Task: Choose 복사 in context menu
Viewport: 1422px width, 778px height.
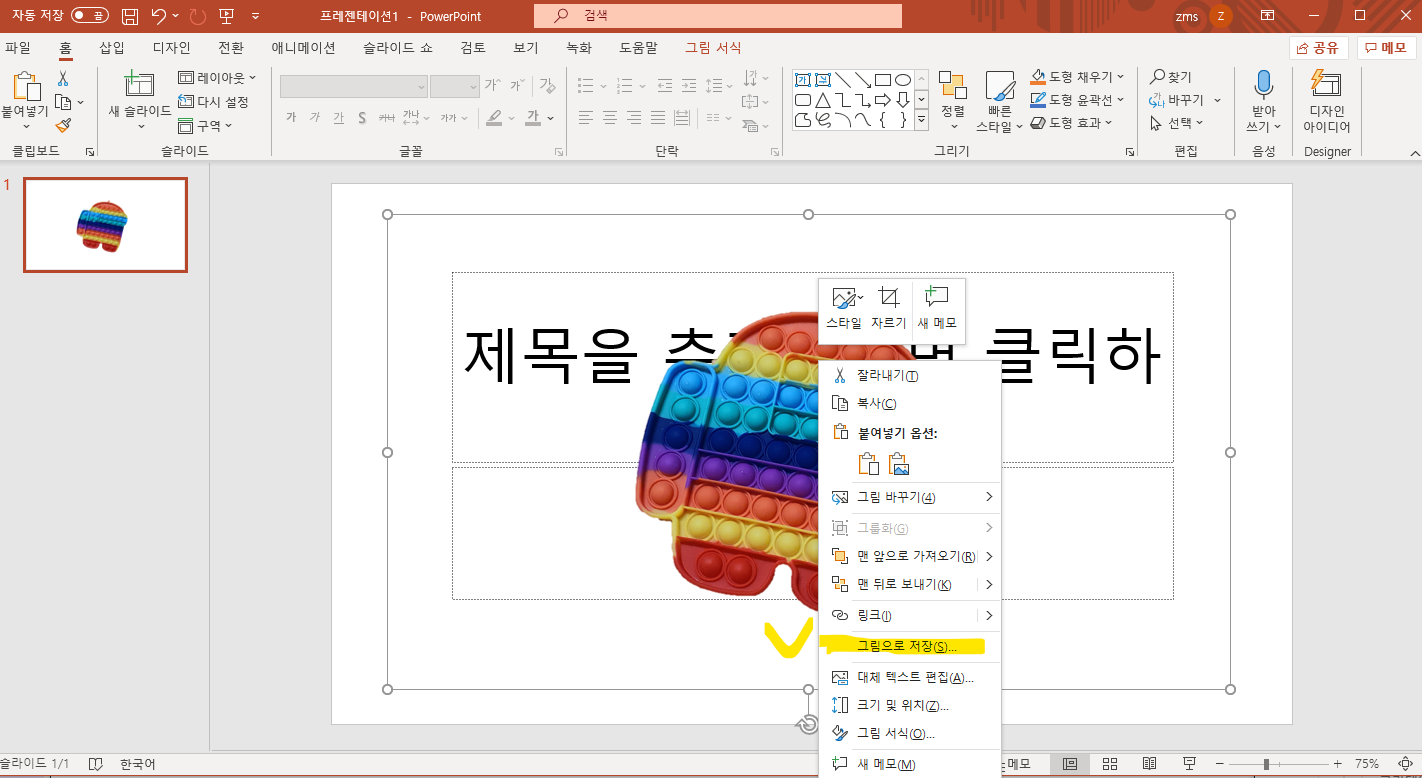Action: click(910, 403)
